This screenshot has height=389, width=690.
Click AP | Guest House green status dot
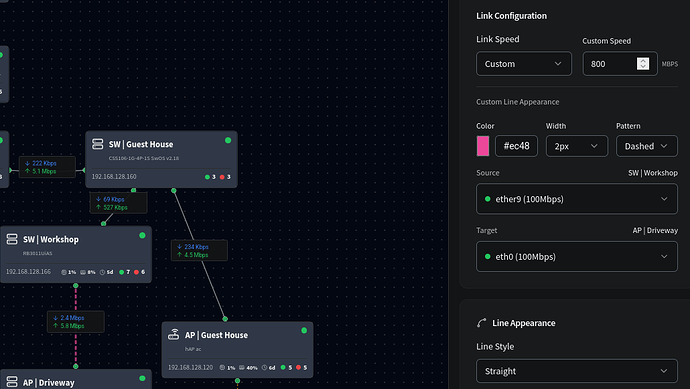(304, 330)
